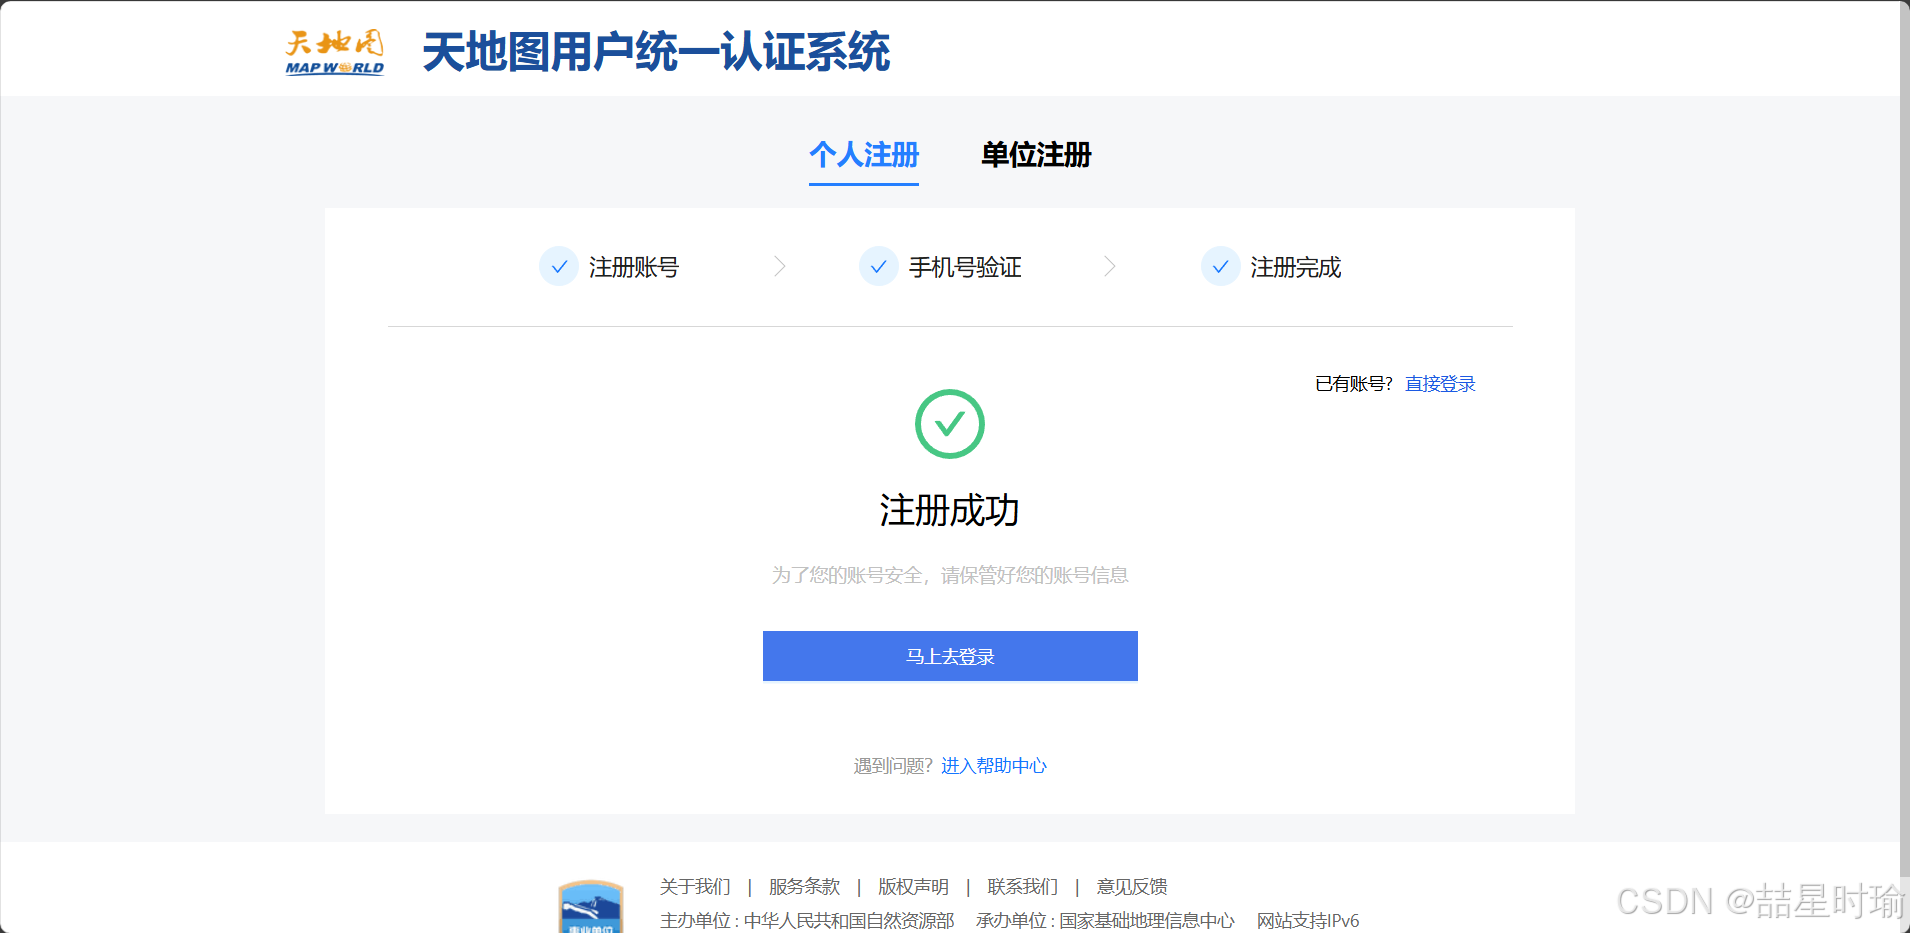Click the 注册账号 step label
The height and width of the screenshot is (933, 1910).
point(634,267)
